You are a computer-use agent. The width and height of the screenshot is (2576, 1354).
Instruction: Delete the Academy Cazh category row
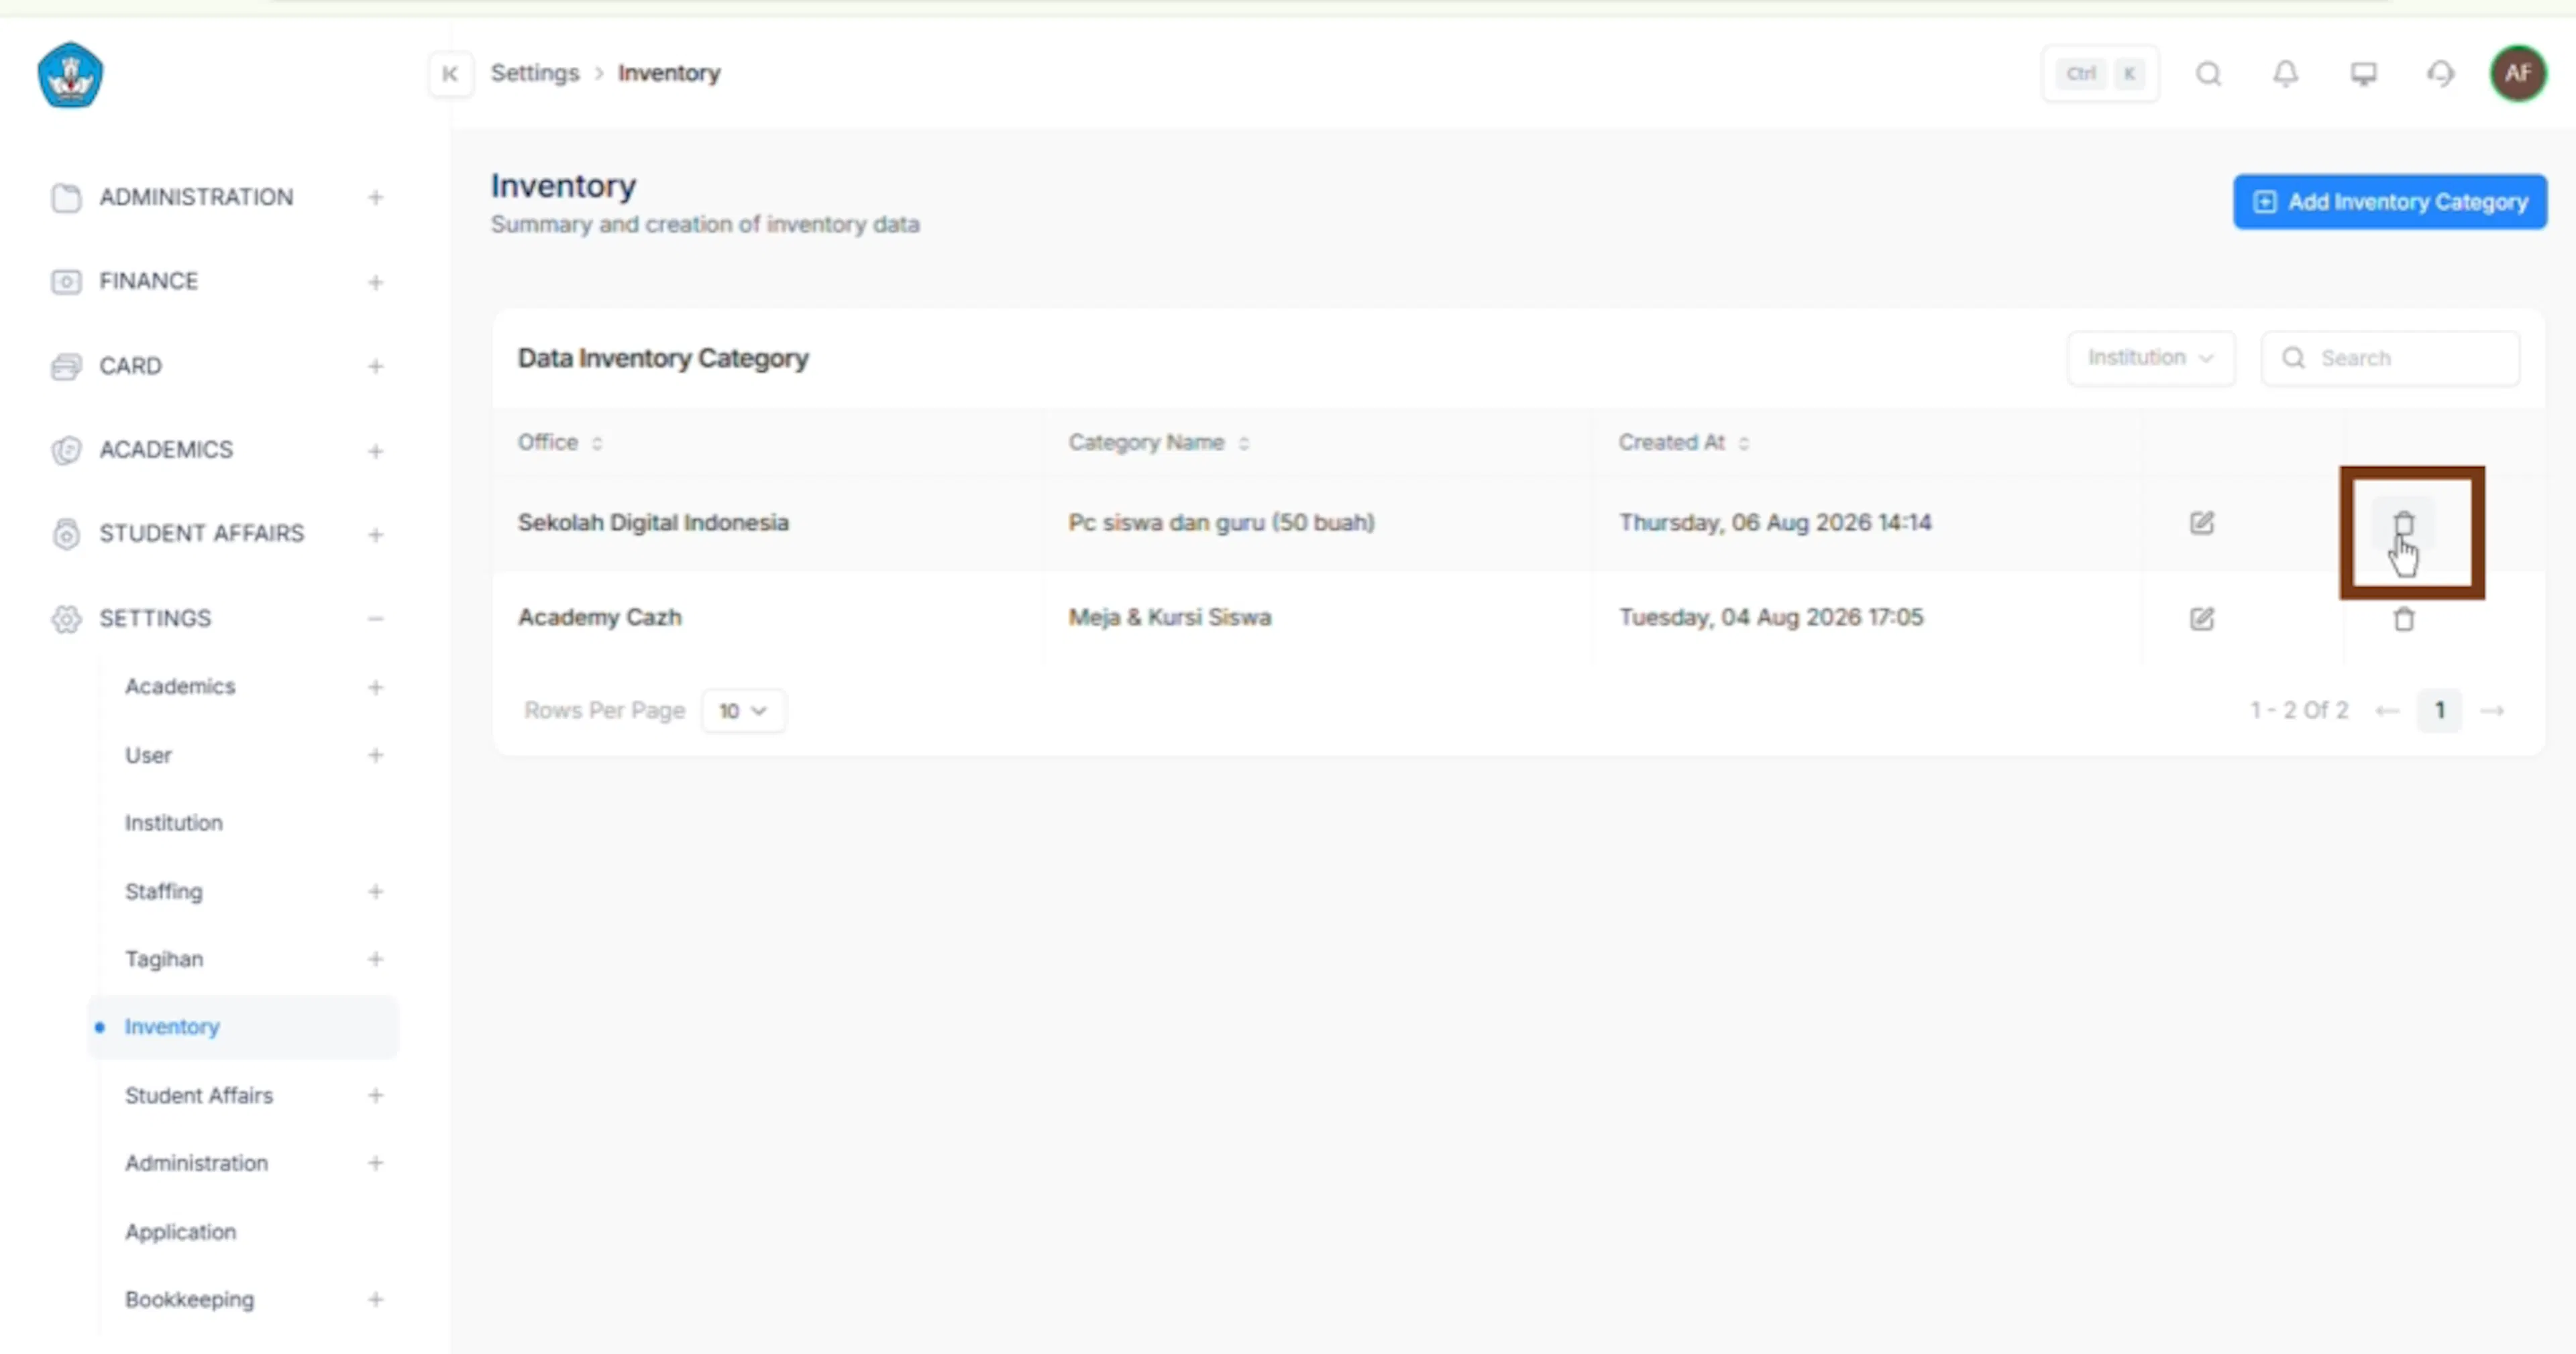pyautogui.click(x=2403, y=619)
